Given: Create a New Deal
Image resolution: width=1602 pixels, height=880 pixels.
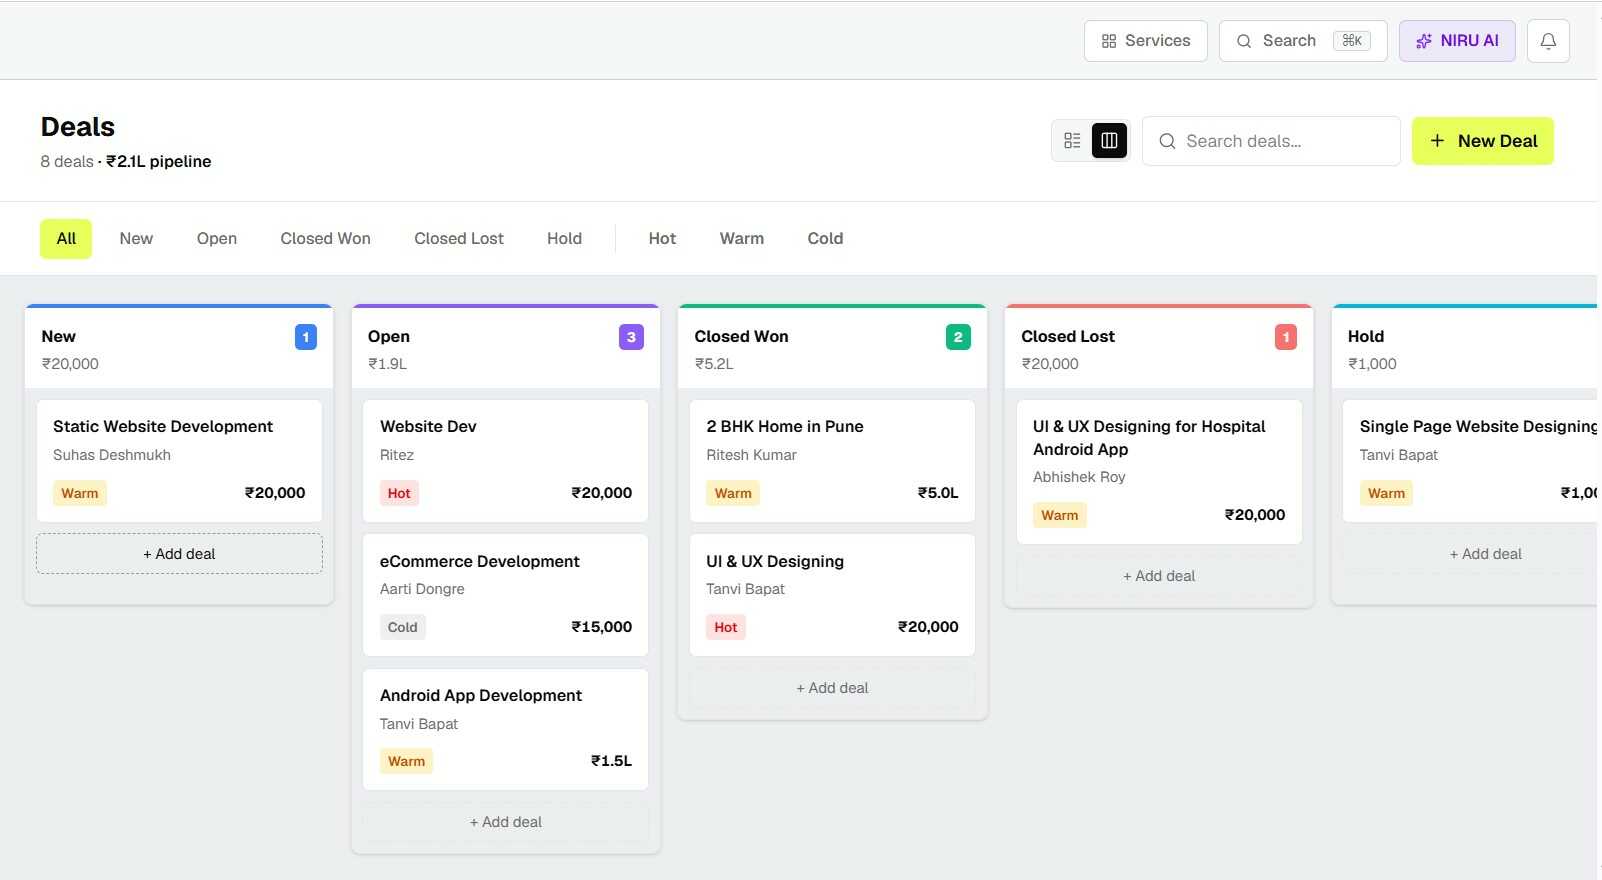Looking at the screenshot, I should (x=1482, y=141).
